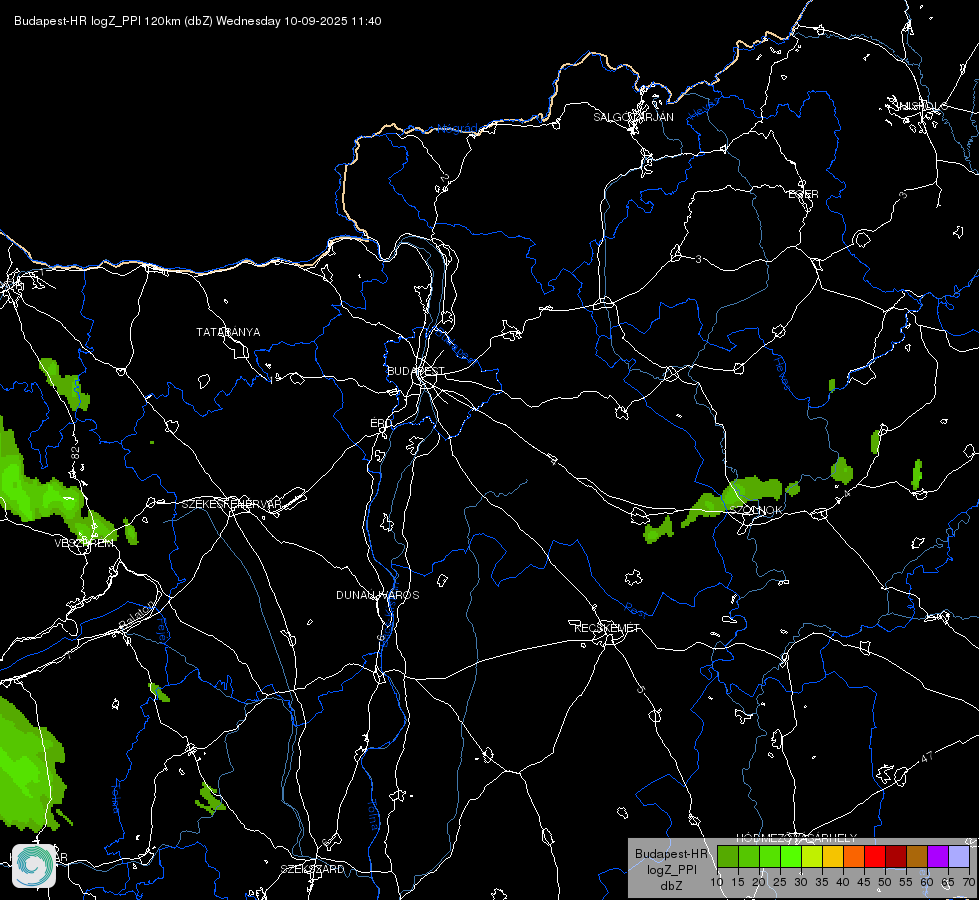Click the legend 'dbZ' unit label
This screenshot has height=900, width=979.
click(x=671, y=886)
